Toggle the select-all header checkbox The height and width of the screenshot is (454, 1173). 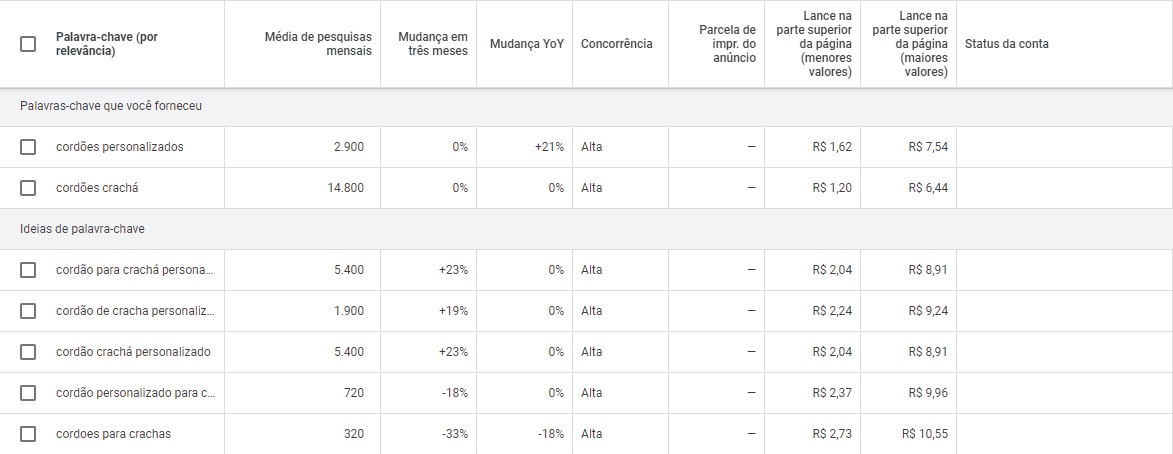28,44
